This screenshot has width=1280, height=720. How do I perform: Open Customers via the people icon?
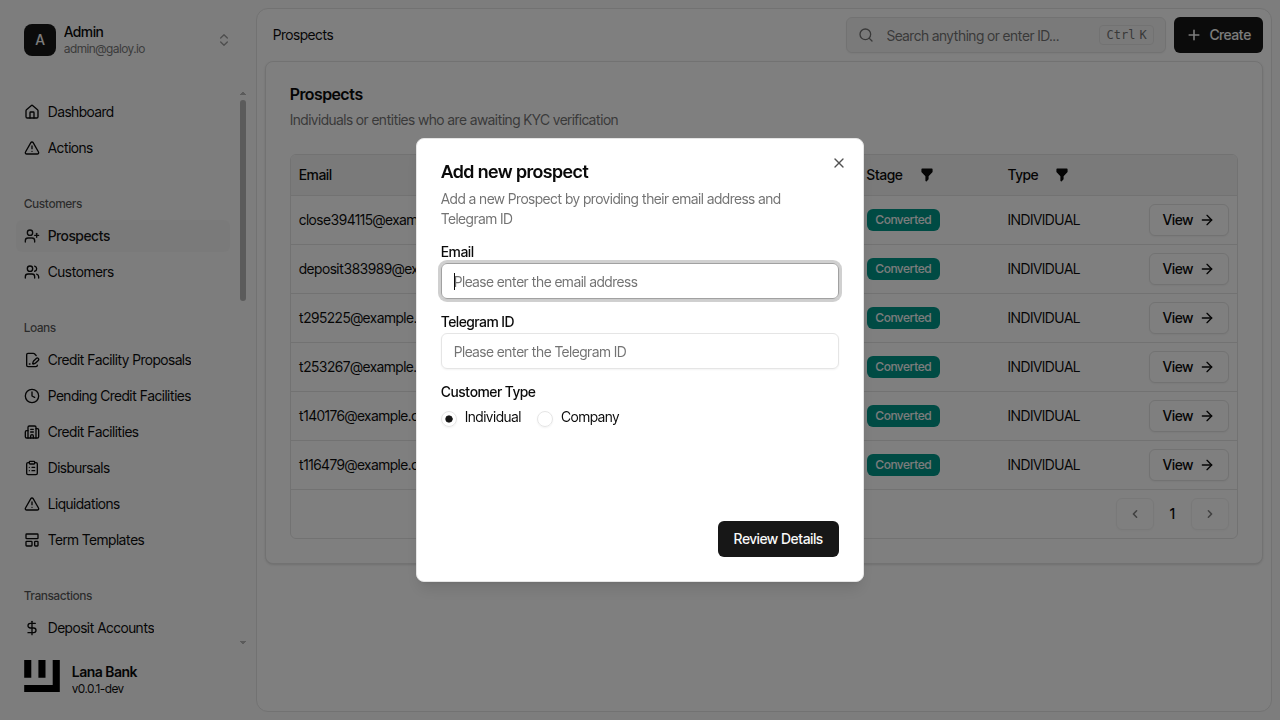33,271
